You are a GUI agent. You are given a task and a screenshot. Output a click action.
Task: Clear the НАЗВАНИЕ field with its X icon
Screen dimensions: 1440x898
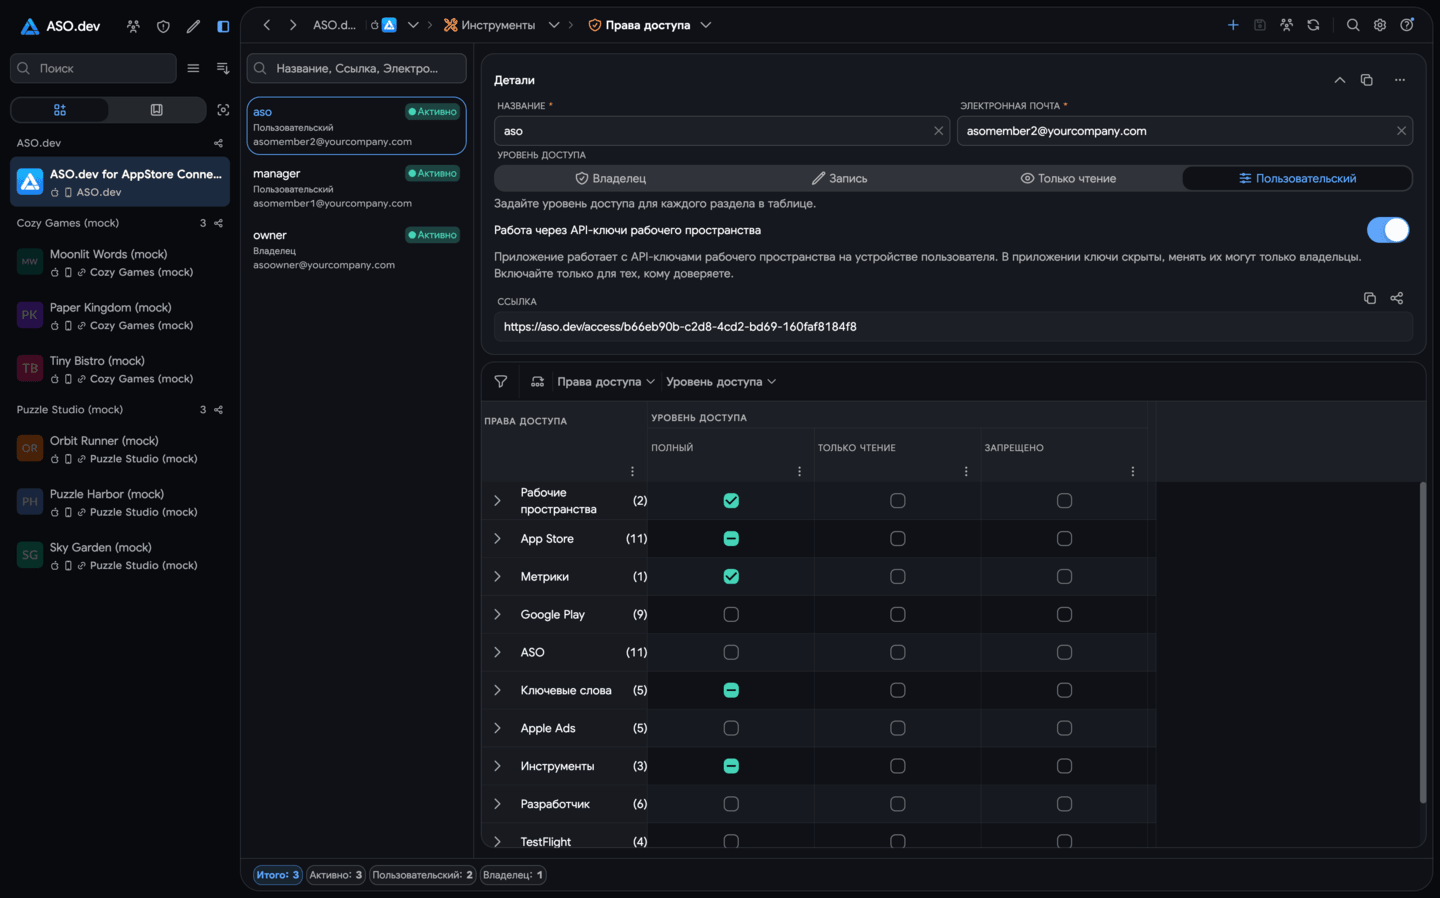coord(938,131)
